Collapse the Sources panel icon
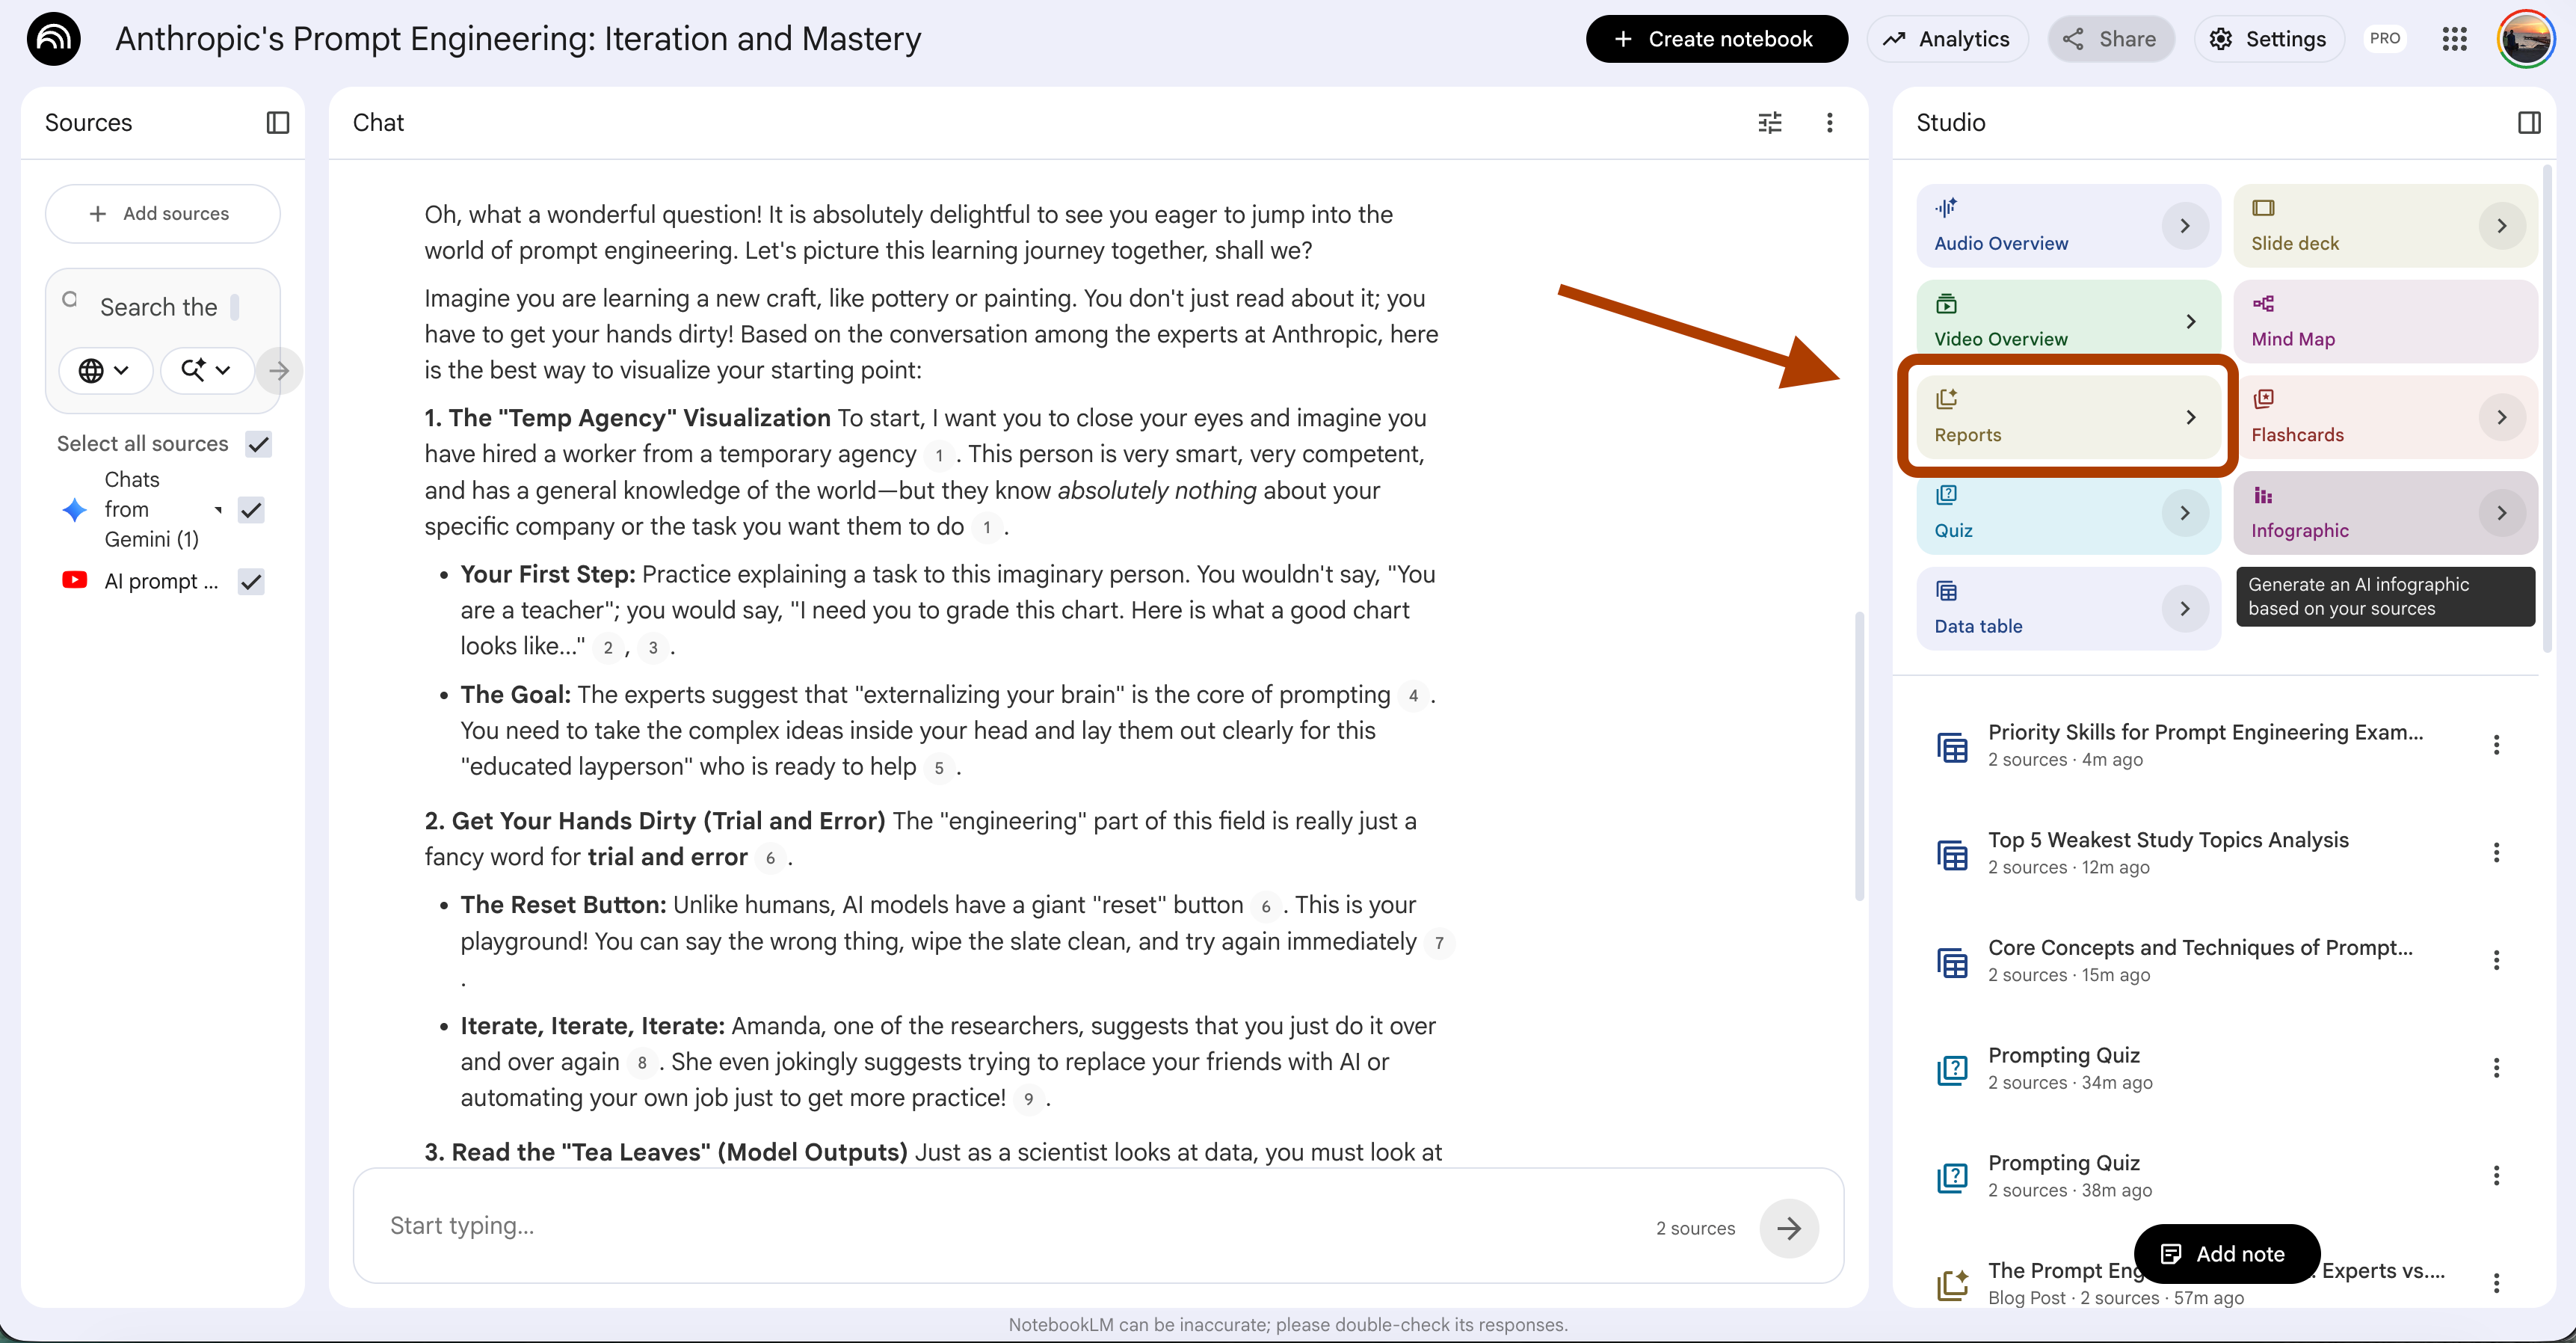 pyautogui.click(x=277, y=122)
